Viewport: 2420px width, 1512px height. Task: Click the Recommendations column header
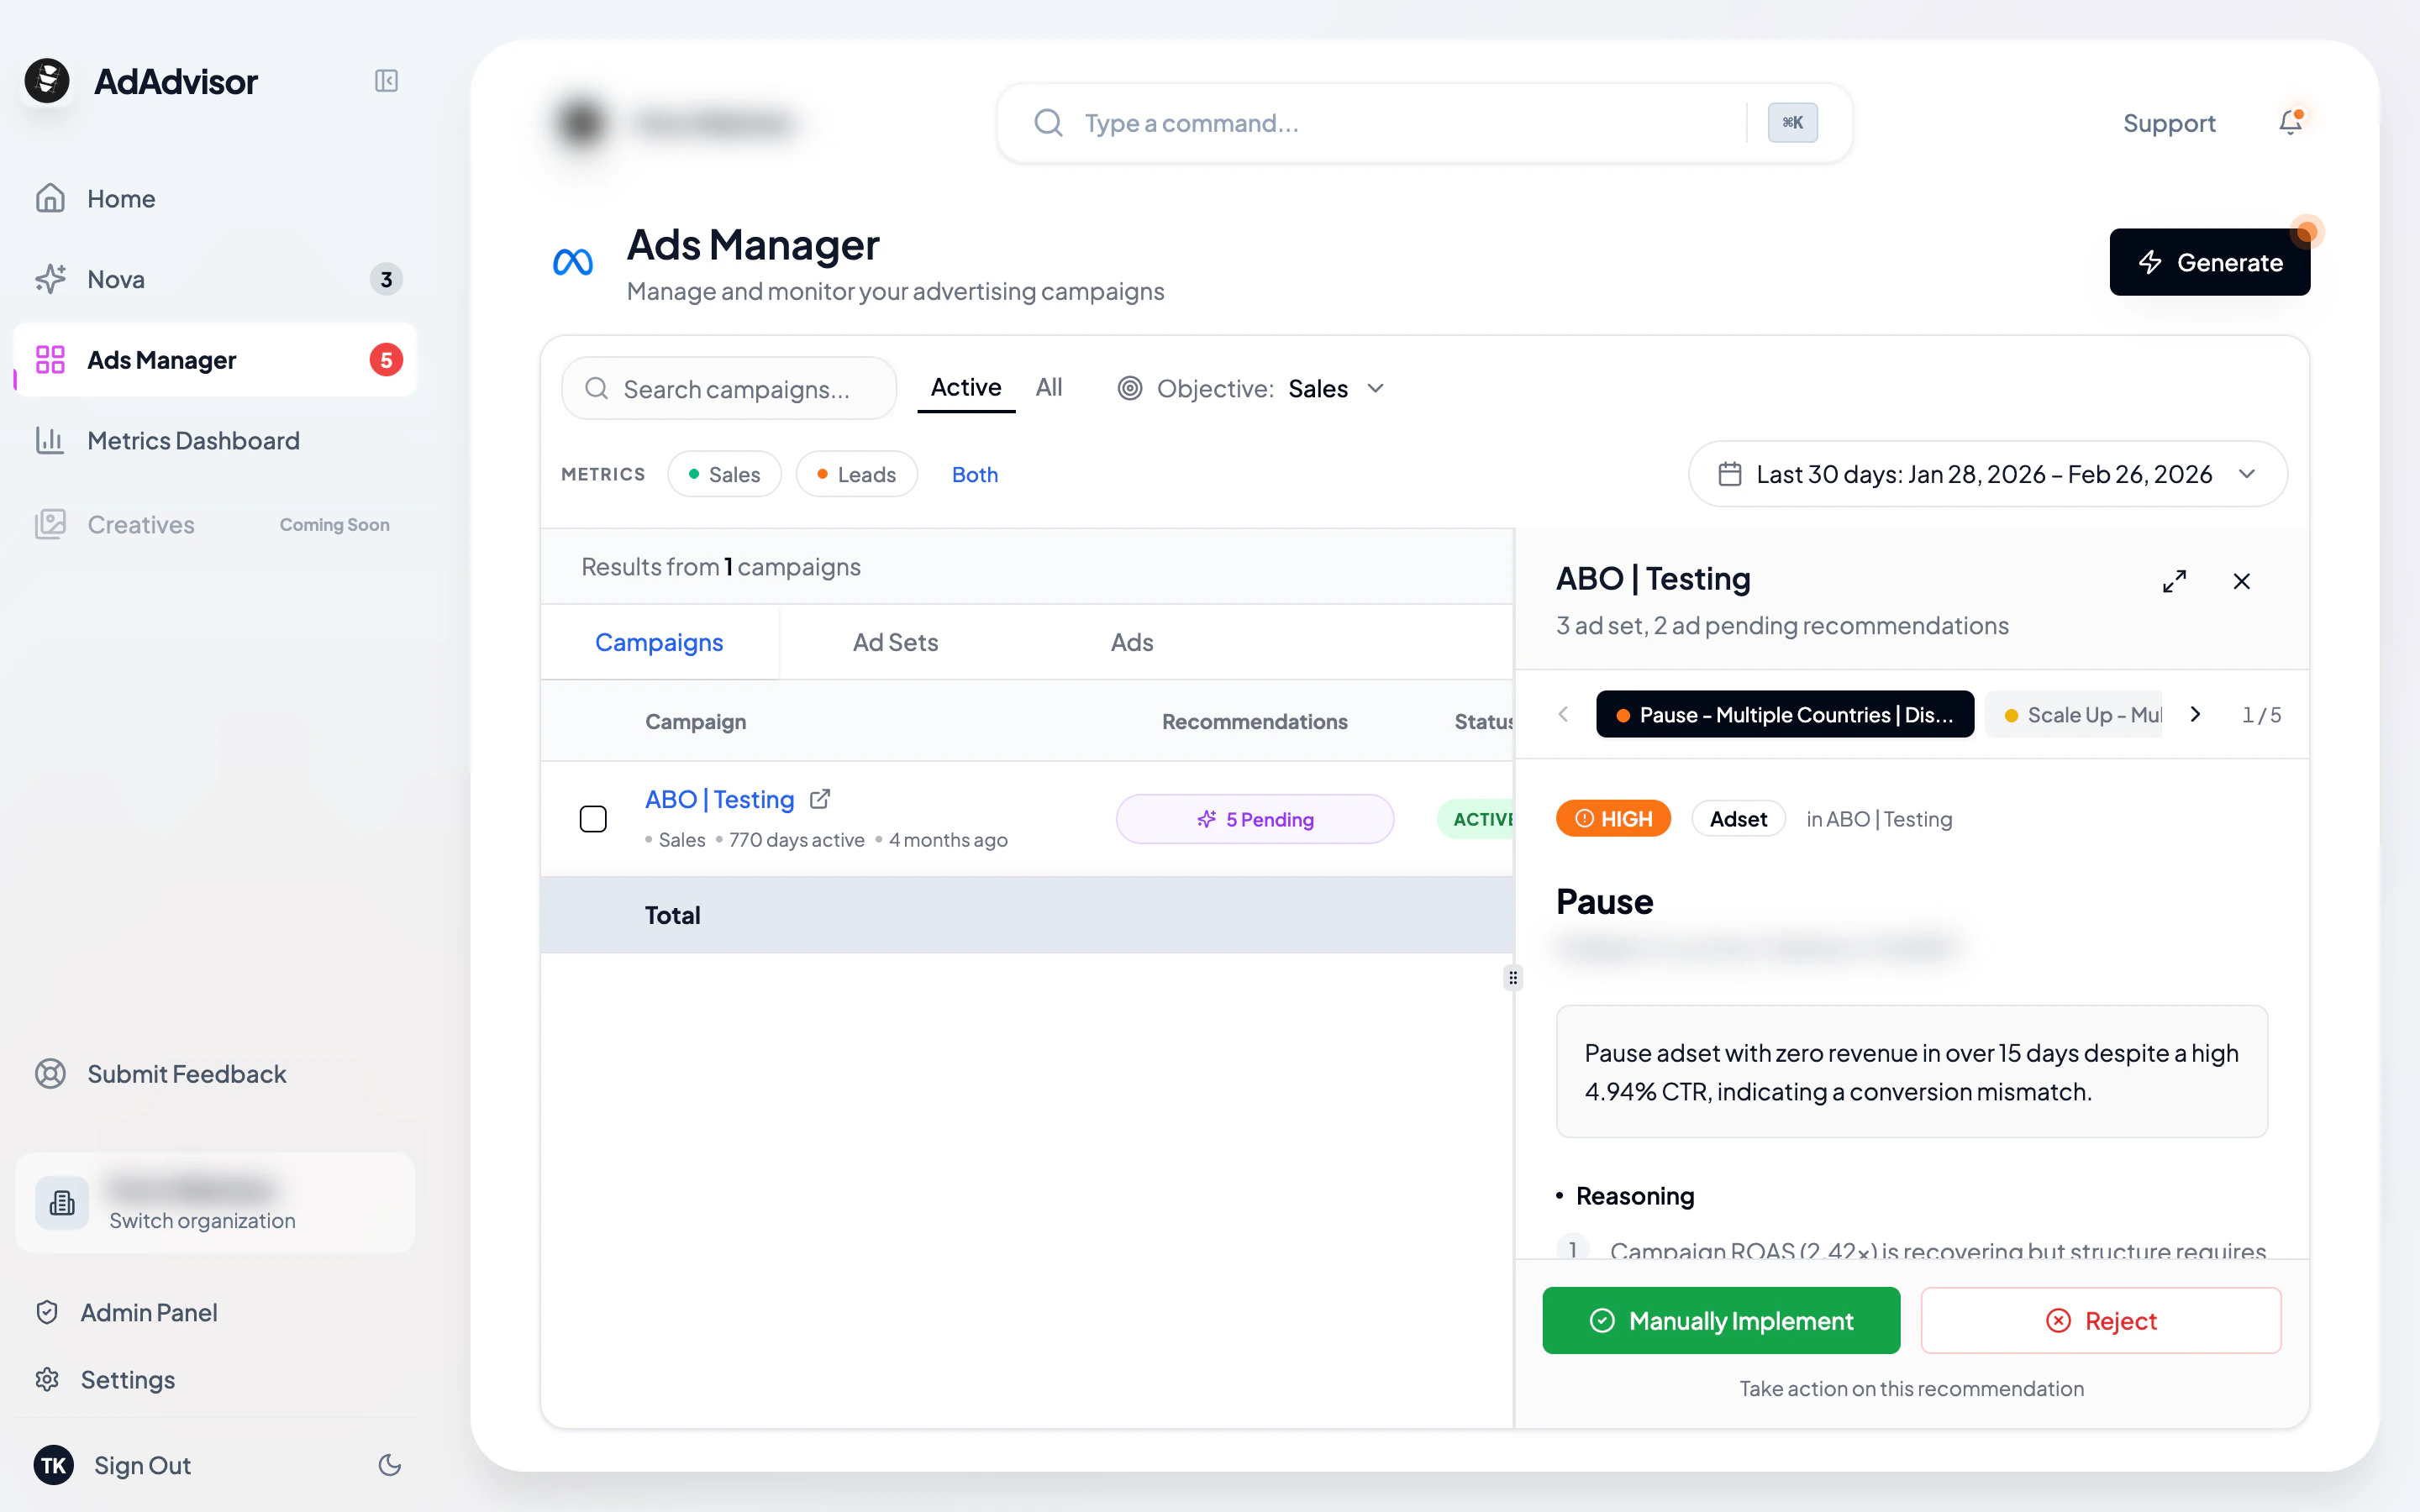point(1255,721)
